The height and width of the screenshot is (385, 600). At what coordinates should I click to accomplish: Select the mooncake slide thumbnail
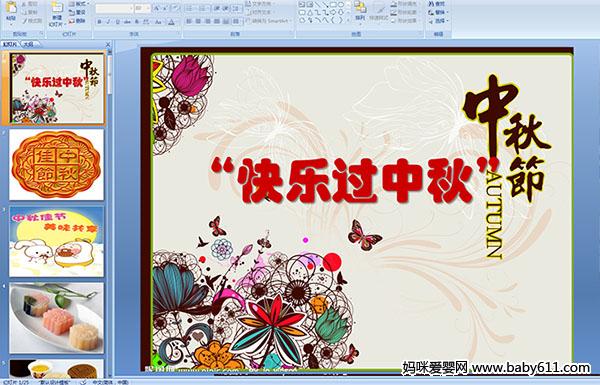[x=56, y=165]
